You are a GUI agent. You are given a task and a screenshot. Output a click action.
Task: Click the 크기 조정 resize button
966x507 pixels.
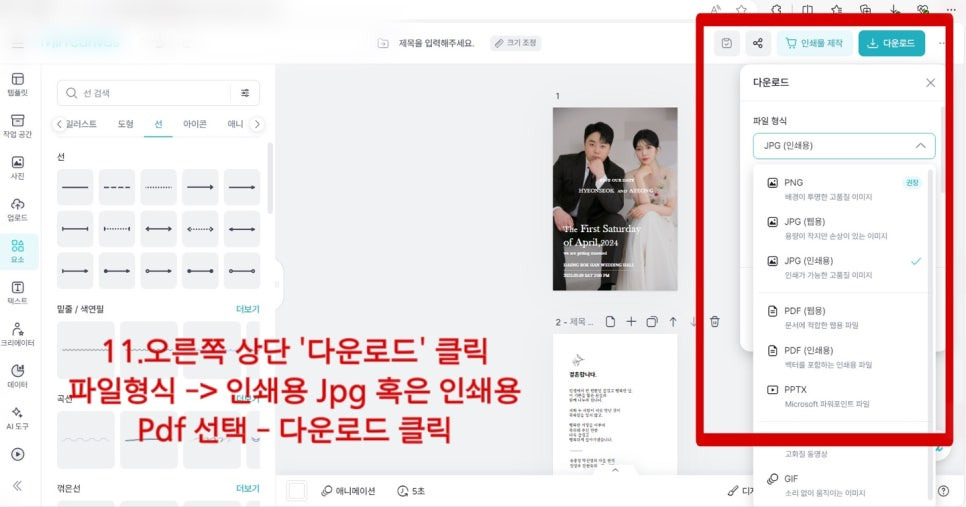point(516,43)
